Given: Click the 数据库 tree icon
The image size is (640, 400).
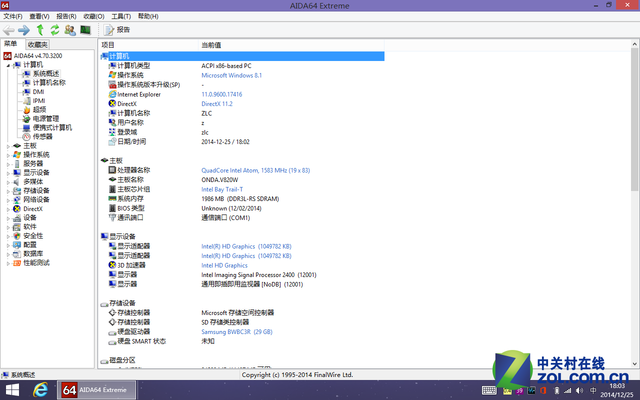Looking at the screenshot, I should pos(17,254).
